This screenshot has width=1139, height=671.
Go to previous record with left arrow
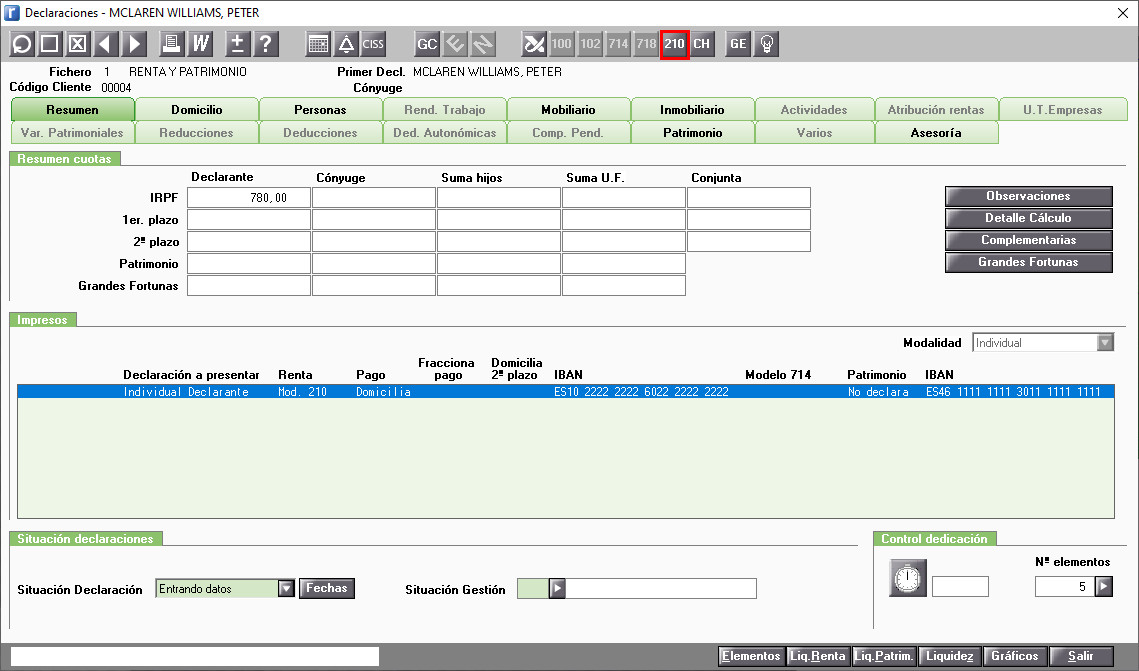pyautogui.click(x=106, y=44)
